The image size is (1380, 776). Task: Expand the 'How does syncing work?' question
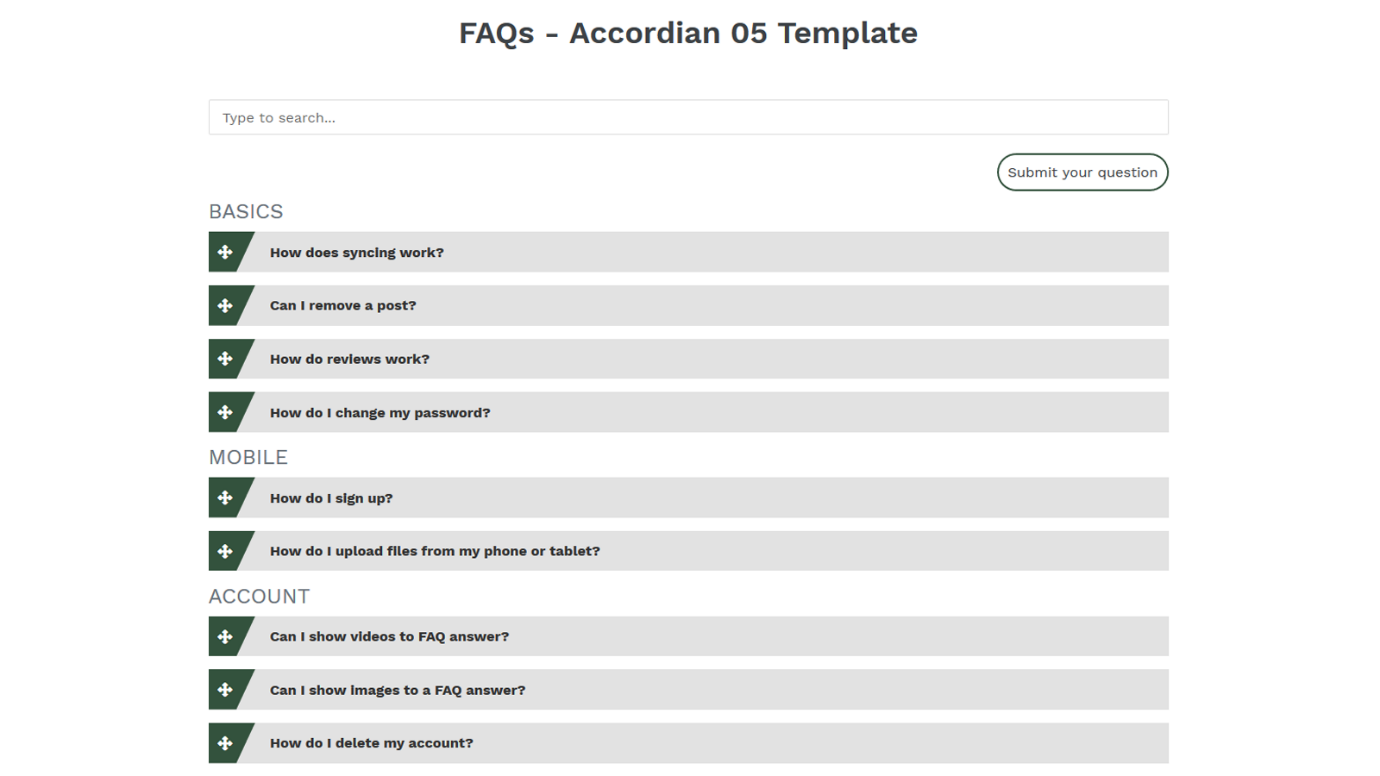(357, 253)
